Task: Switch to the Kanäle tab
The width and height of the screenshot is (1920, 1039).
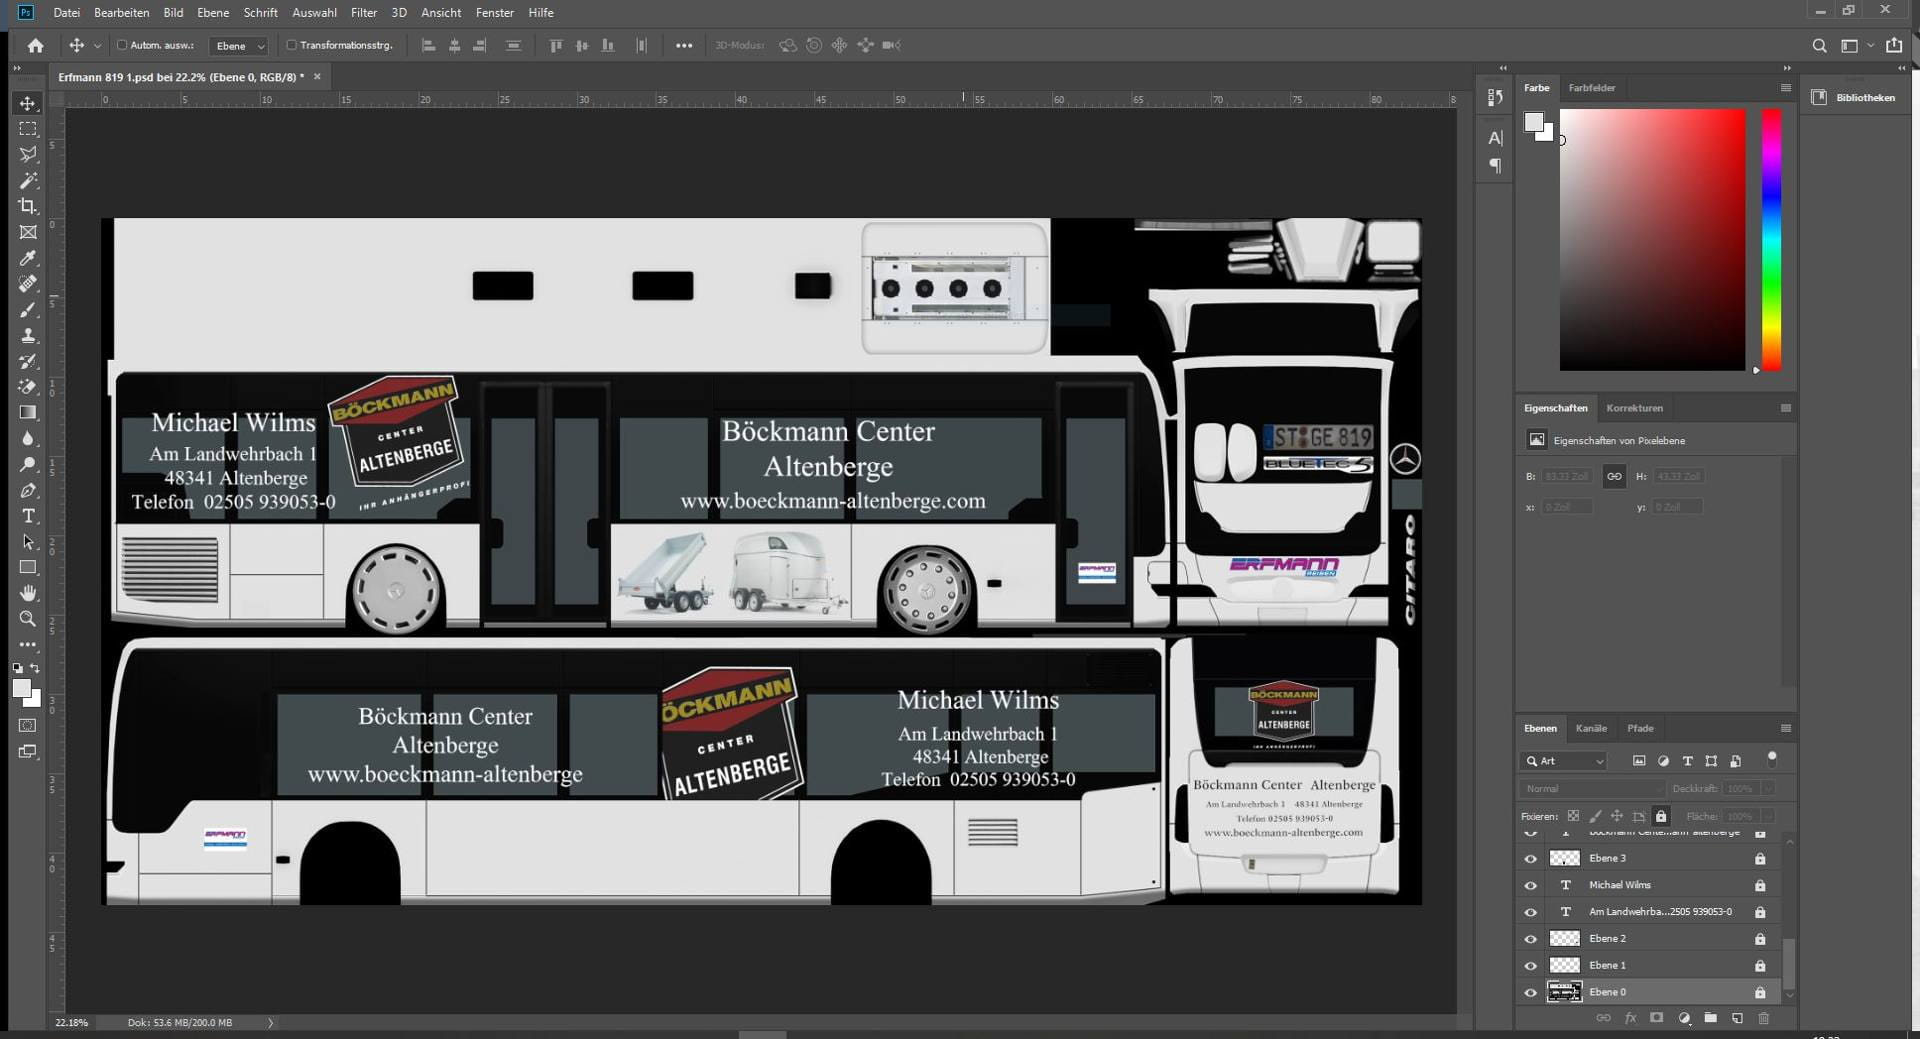Action: tap(1590, 728)
